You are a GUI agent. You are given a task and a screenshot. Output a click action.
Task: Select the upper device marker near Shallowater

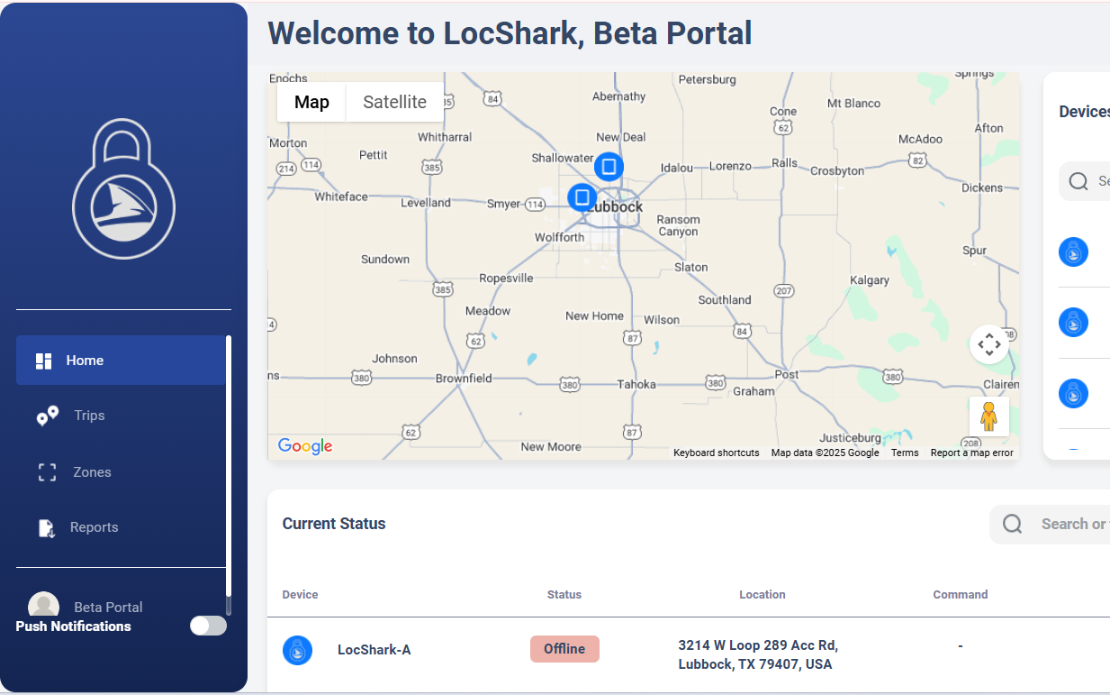tap(608, 167)
